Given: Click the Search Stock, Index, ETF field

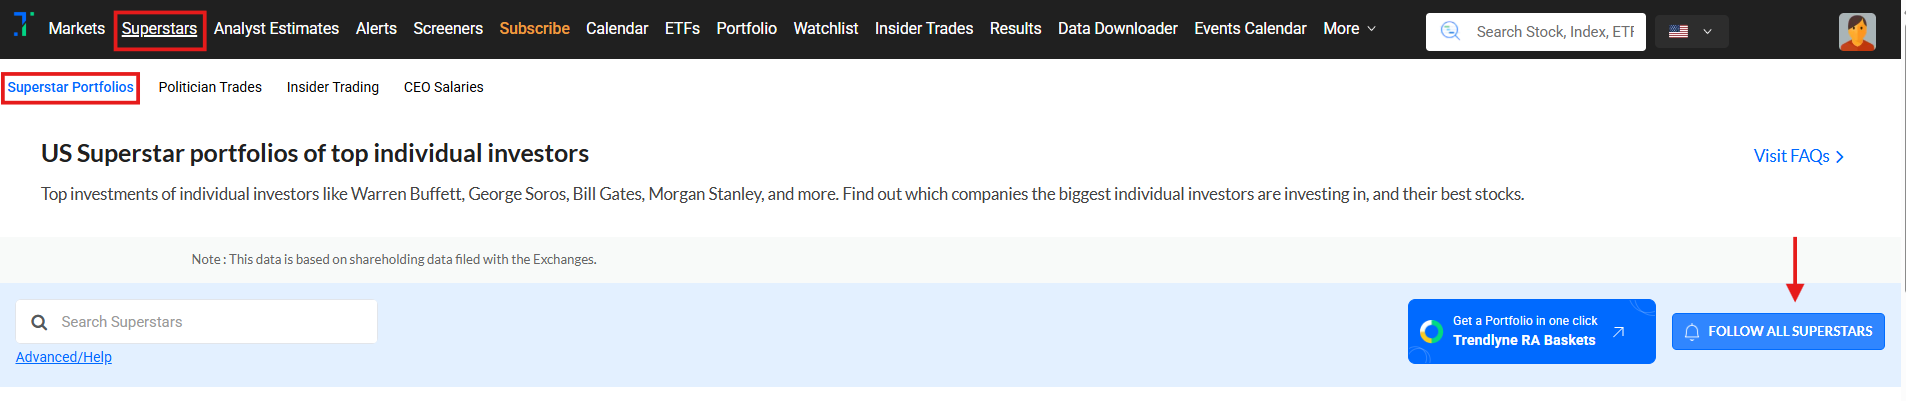Looking at the screenshot, I should (x=1554, y=32).
